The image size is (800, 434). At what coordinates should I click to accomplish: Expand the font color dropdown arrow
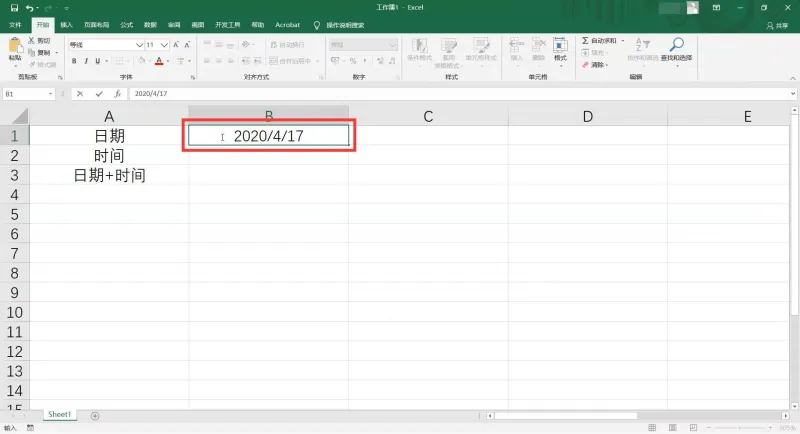(x=168, y=61)
